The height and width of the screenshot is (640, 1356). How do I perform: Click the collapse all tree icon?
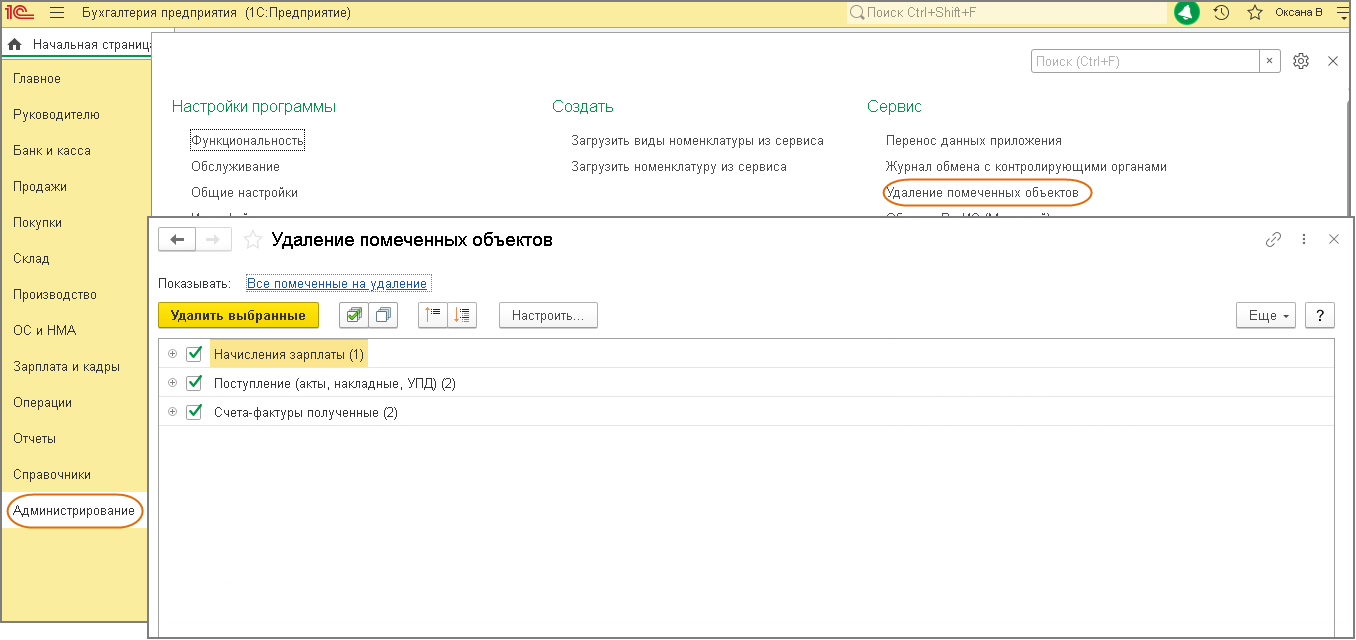click(x=433, y=315)
